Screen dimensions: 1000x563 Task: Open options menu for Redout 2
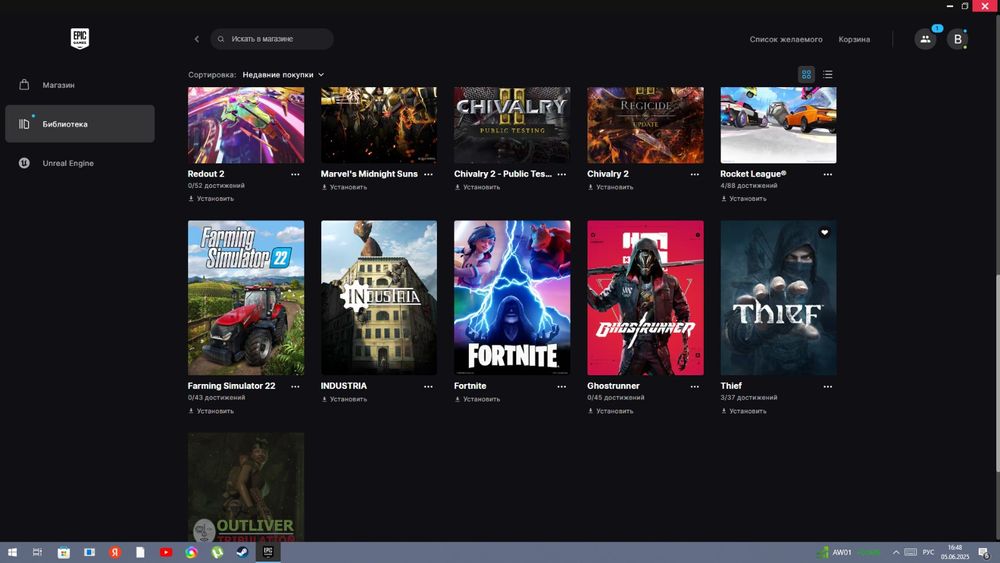pos(295,174)
